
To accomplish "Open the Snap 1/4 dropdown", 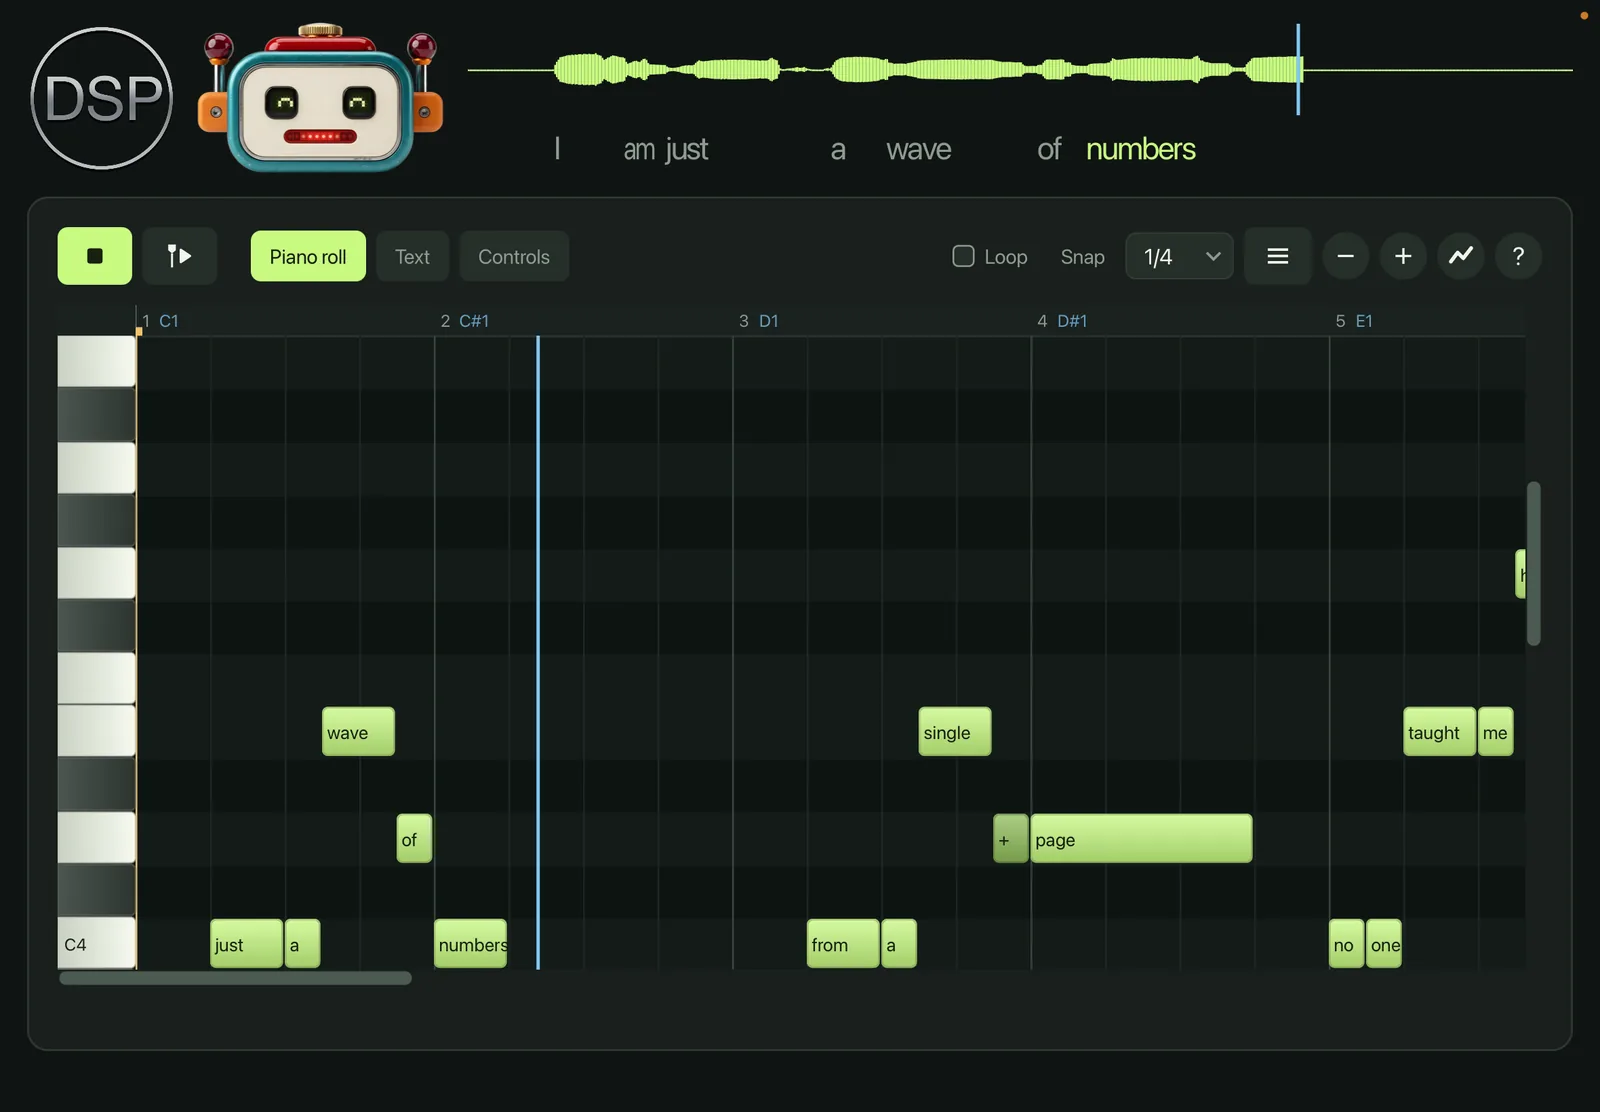I will pyautogui.click(x=1179, y=257).
